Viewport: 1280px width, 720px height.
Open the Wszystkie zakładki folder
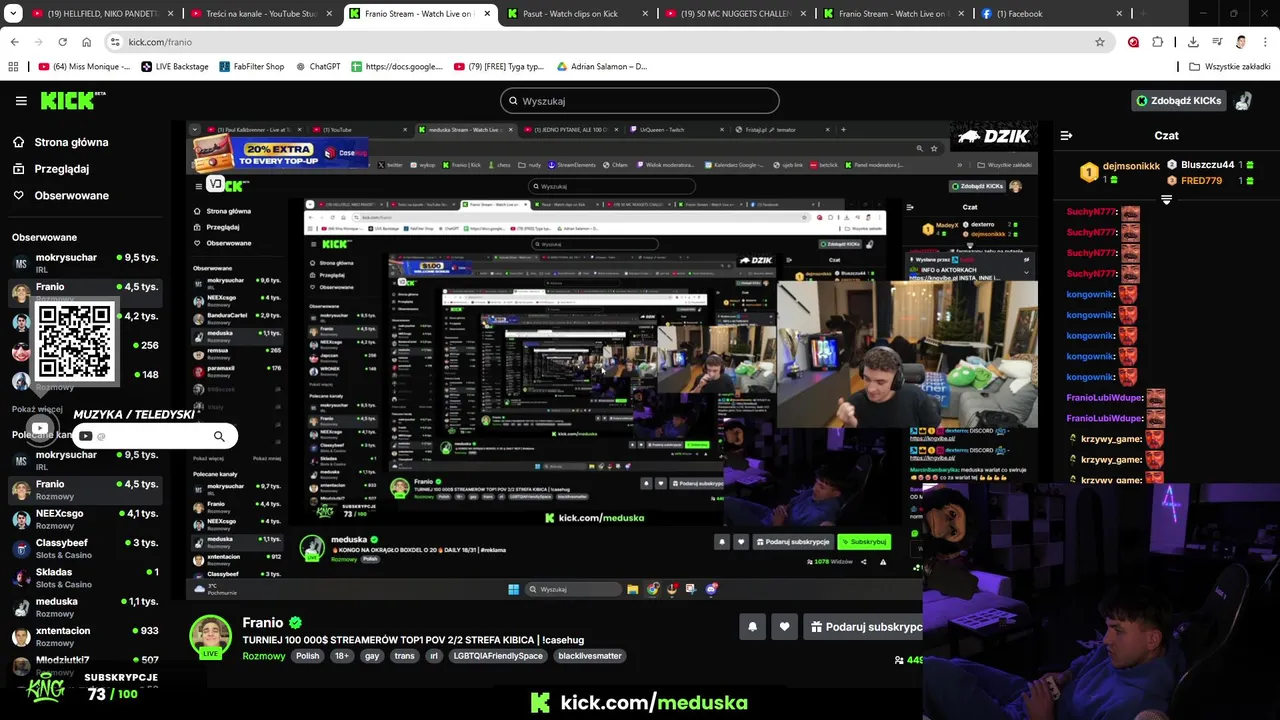1230,67
